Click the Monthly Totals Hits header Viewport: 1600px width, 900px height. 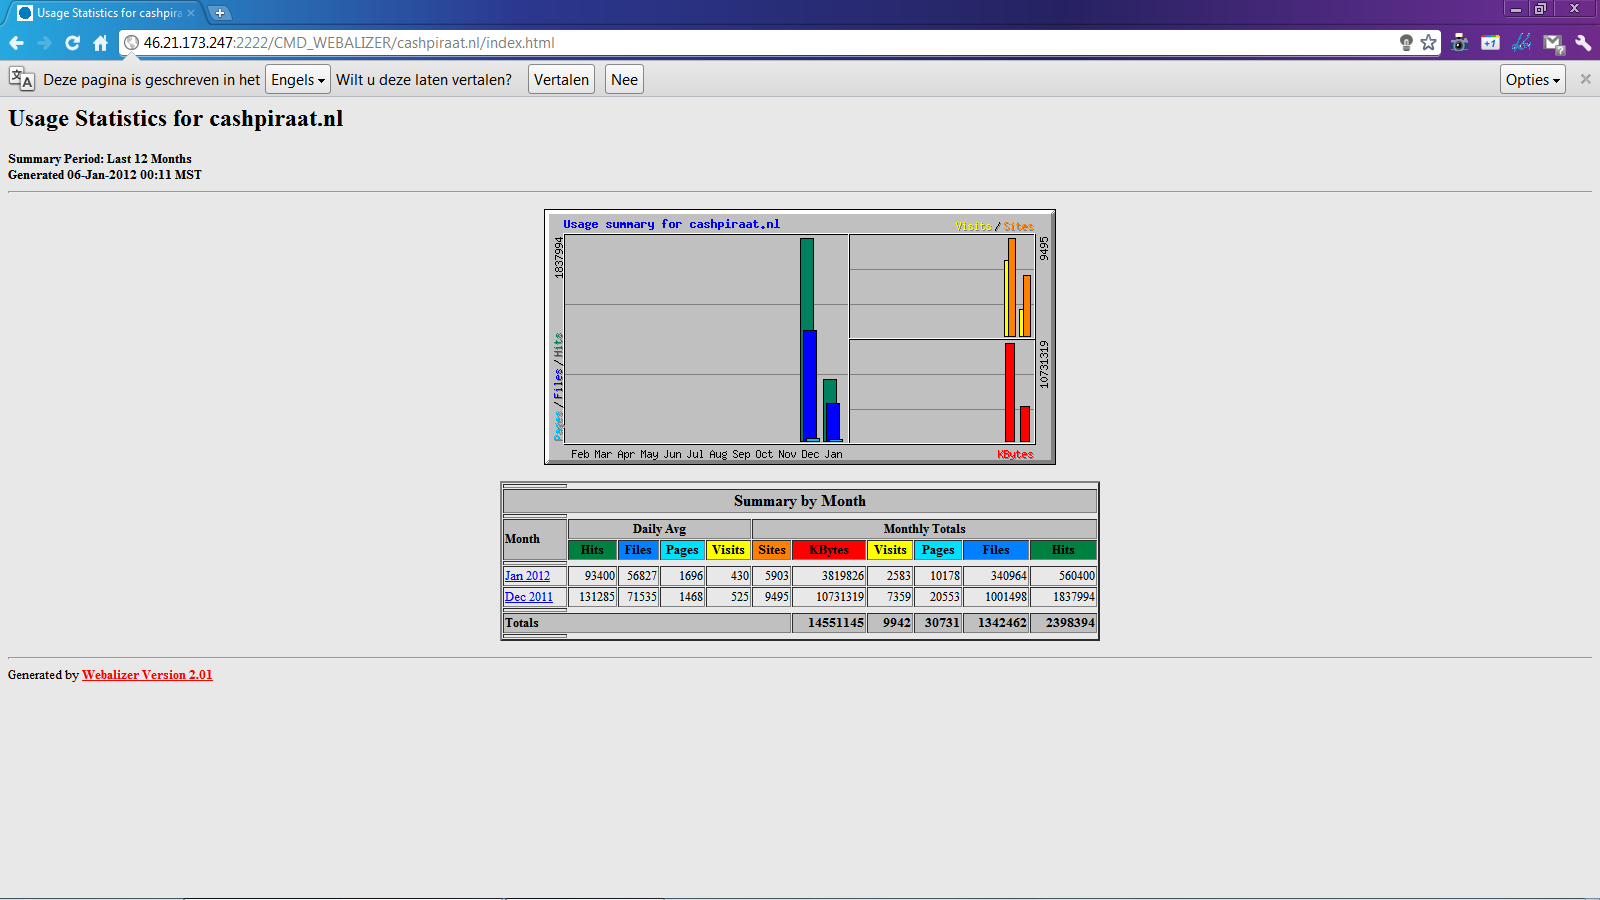pyautogui.click(x=1063, y=550)
